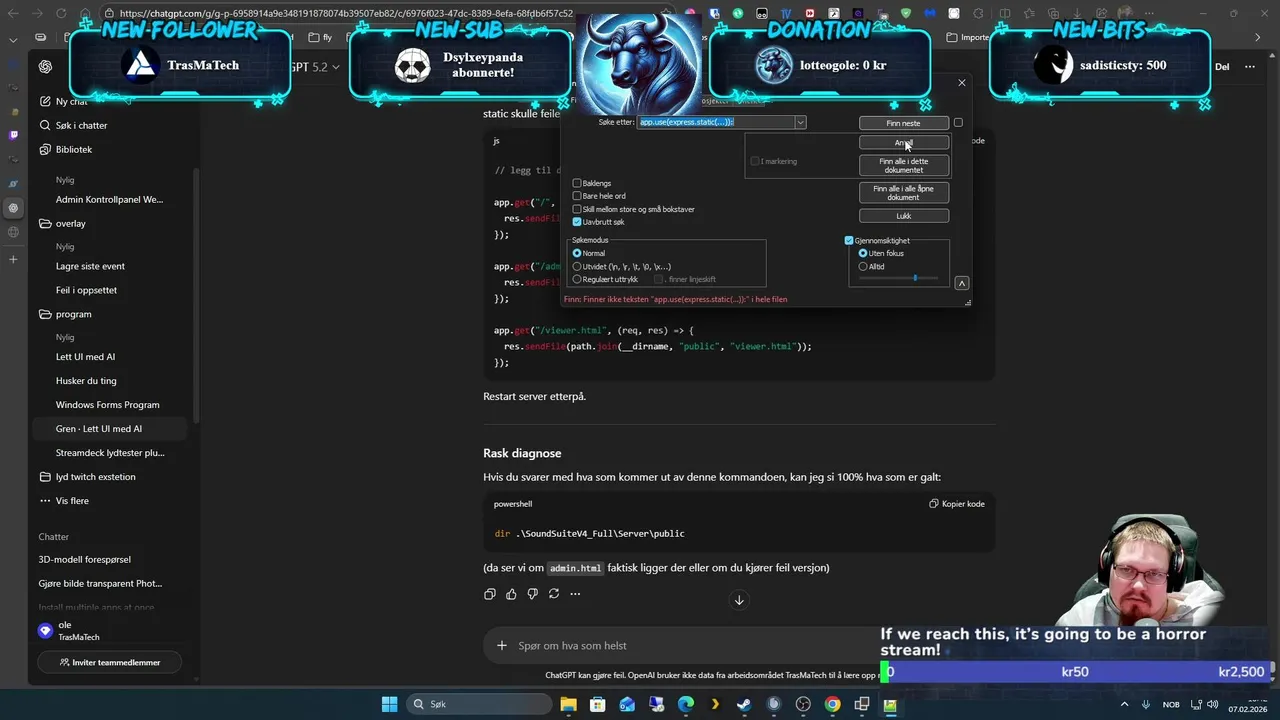Open the ChatGPT logo home icon

(45, 67)
